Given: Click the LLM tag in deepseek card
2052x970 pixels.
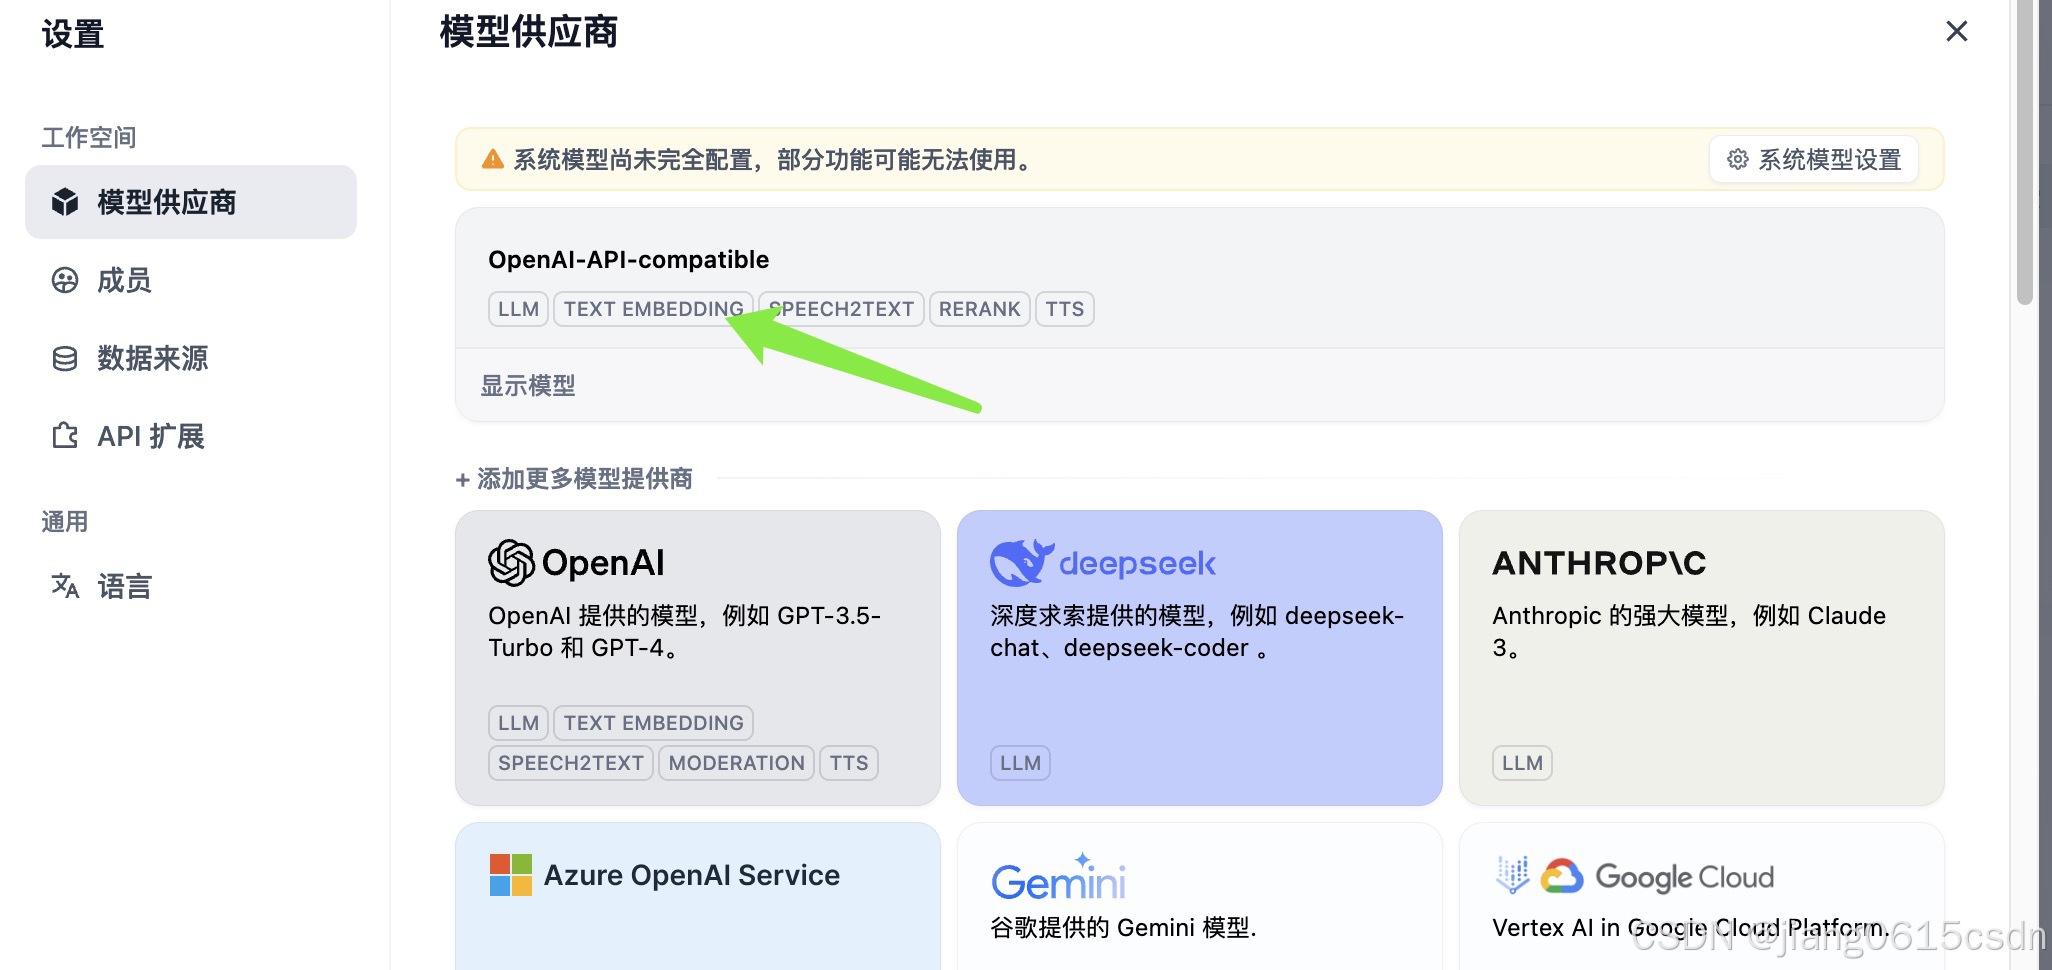Looking at the screenshot, I should pos(1020,763).
